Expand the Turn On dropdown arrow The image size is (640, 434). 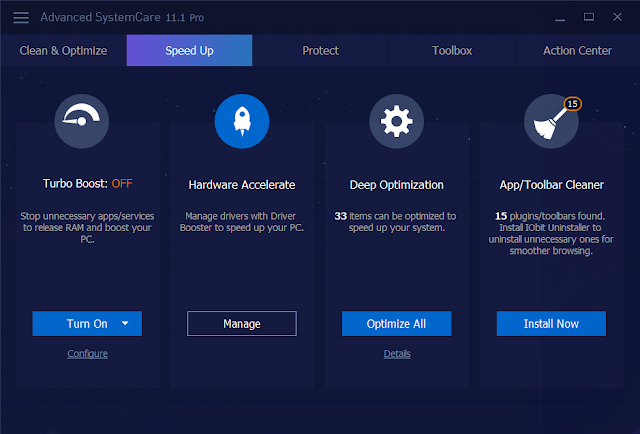[x=125, y=323]
